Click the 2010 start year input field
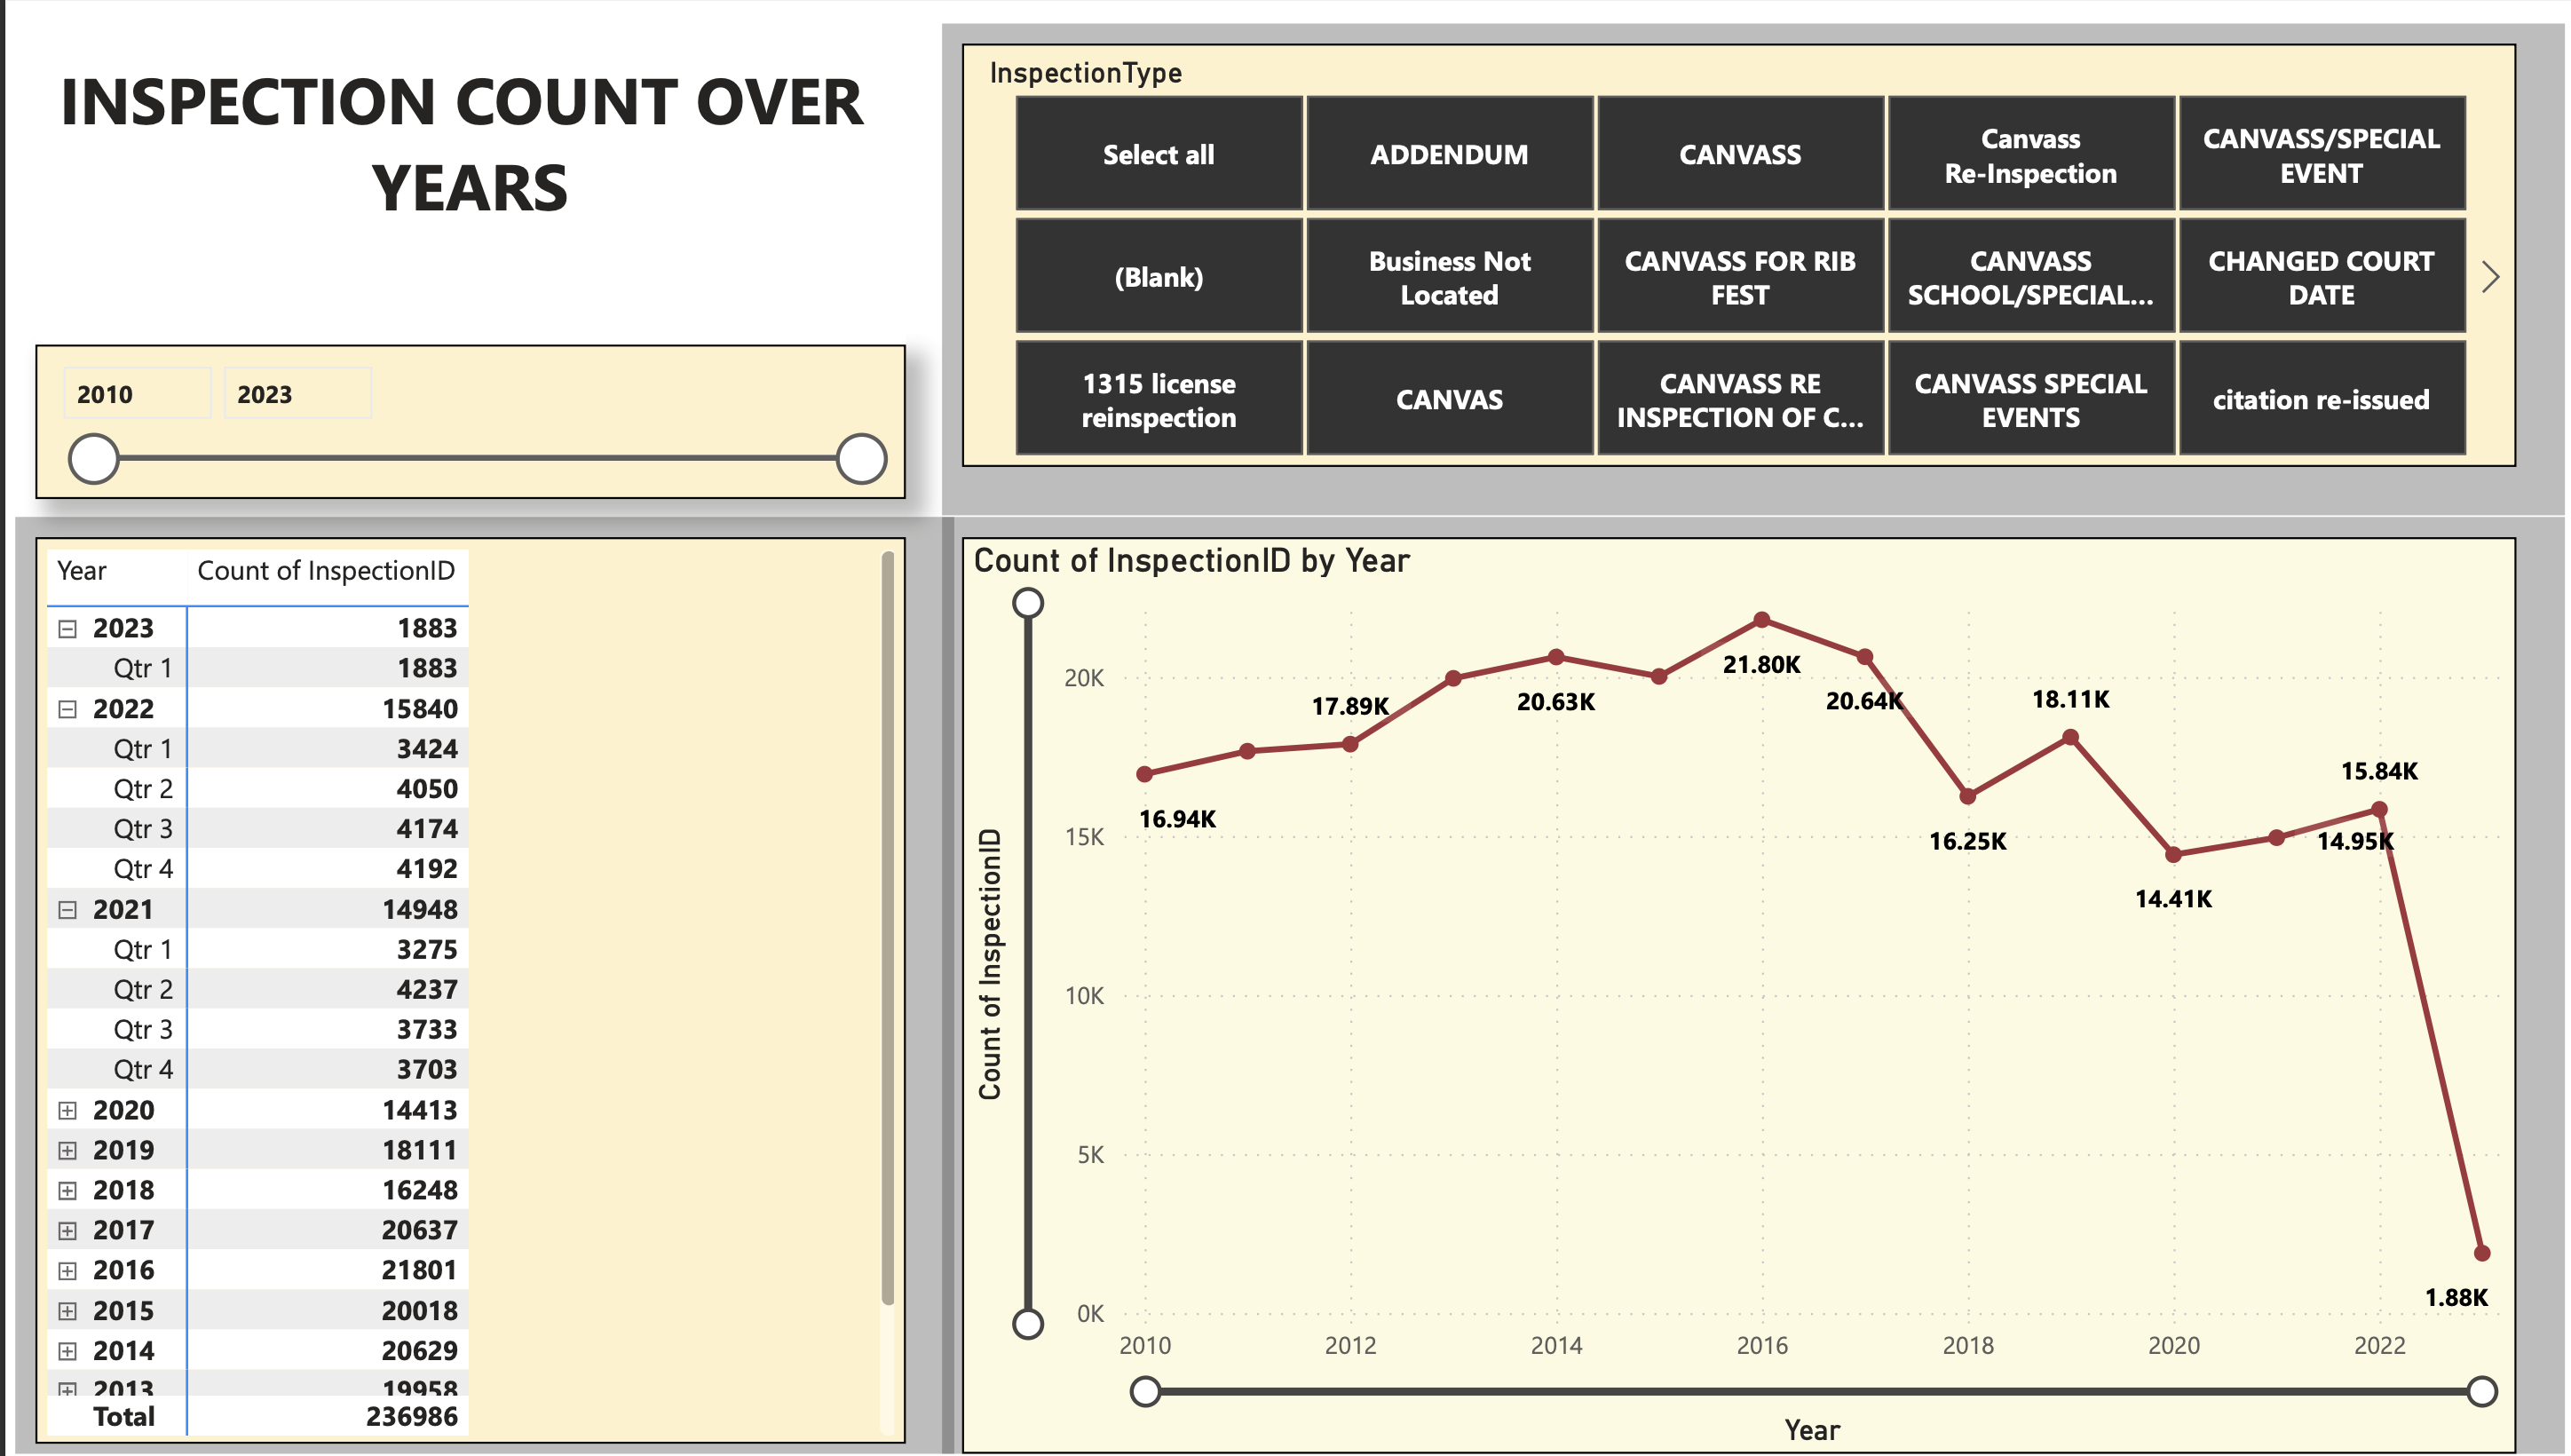 point(136,393)
